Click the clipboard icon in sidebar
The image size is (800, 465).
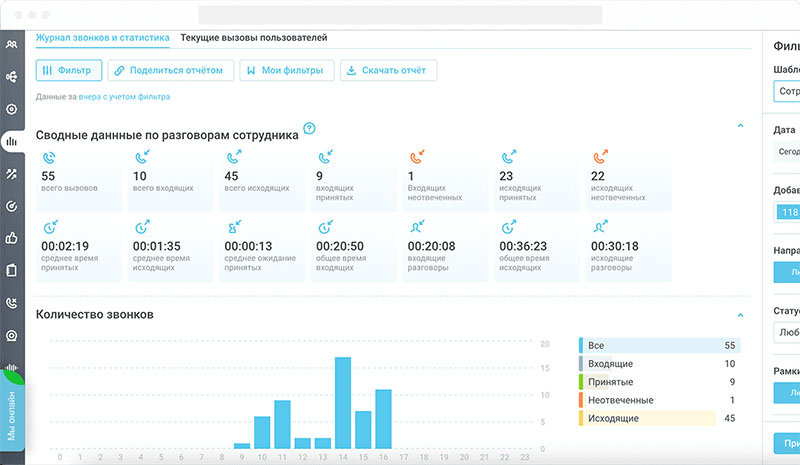click(12, 270)
